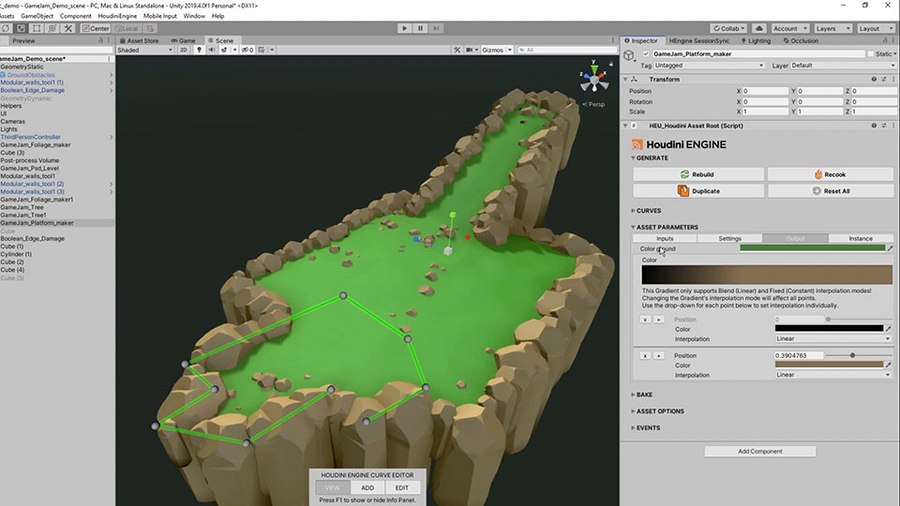Image resolution: width=900 pixels, height=506 pixels.
Task: Open the Layer Default dropdown
Action: pyautogui.click(x=843, y=65)
